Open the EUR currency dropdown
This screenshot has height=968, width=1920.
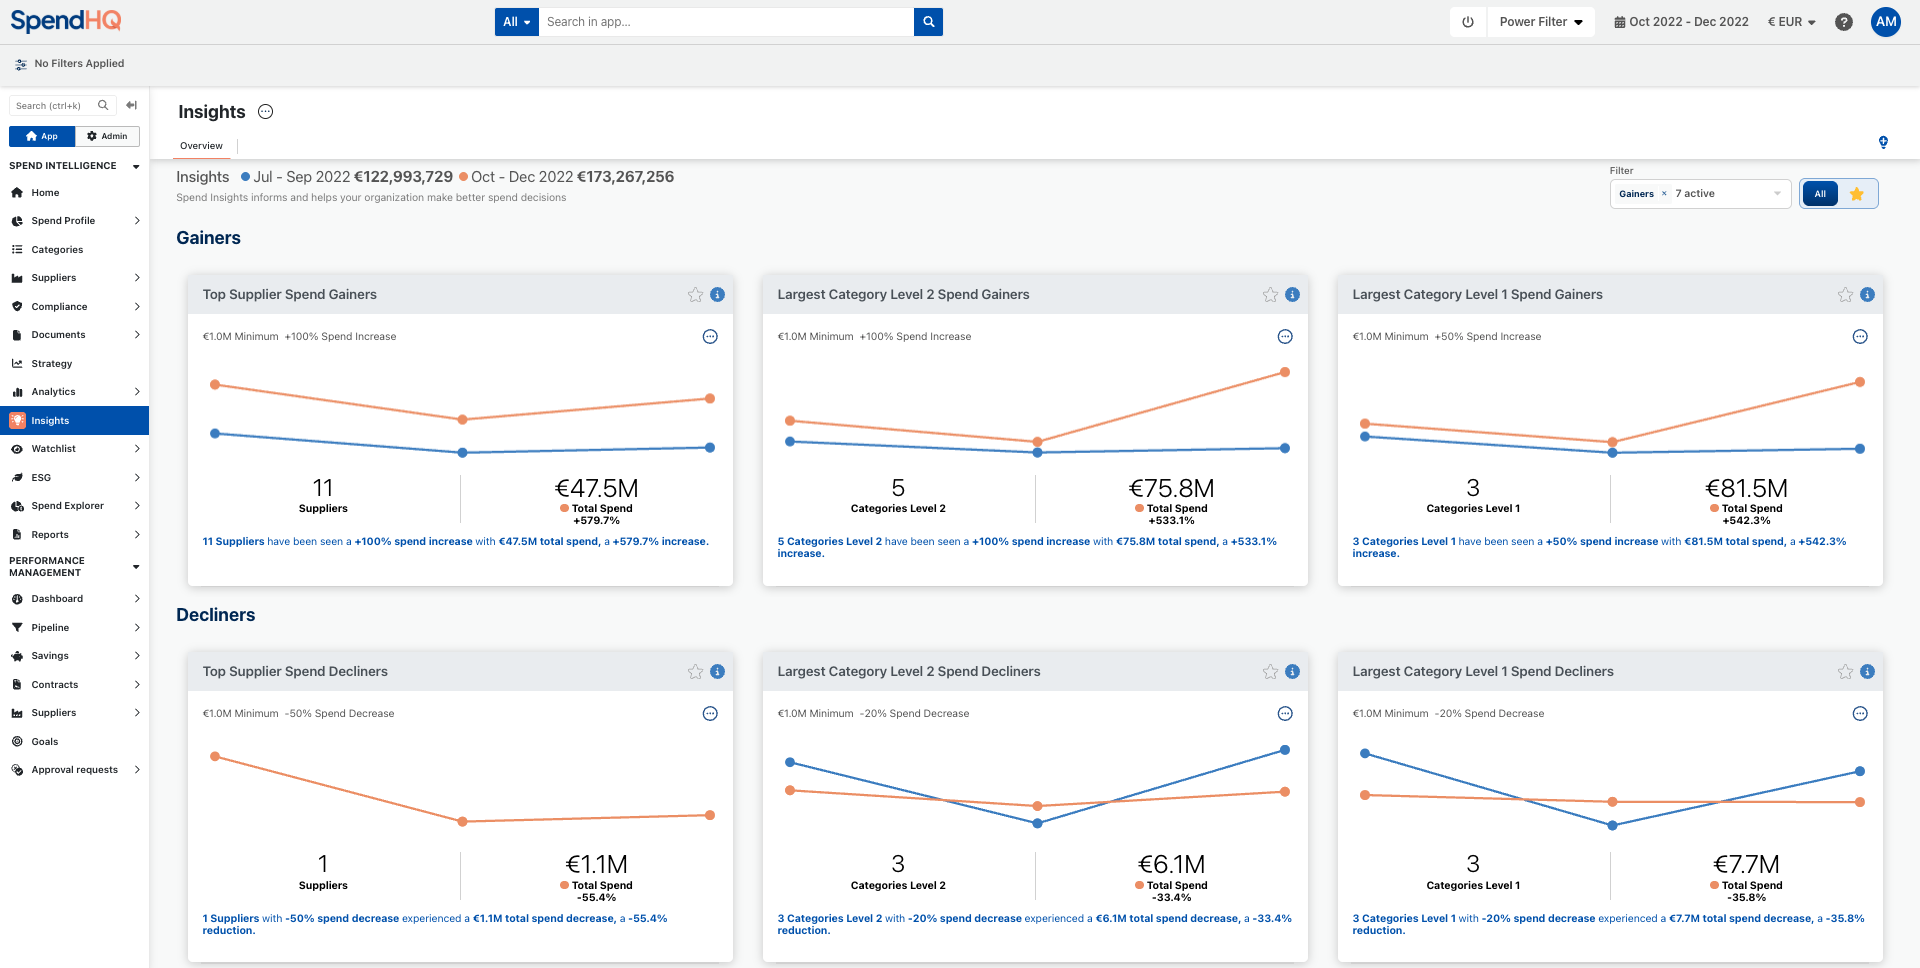pos(1791,22)
